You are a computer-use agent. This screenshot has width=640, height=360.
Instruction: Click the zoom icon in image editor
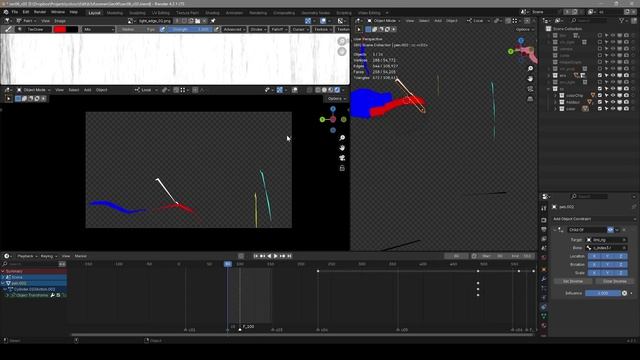tap(342, 41)
